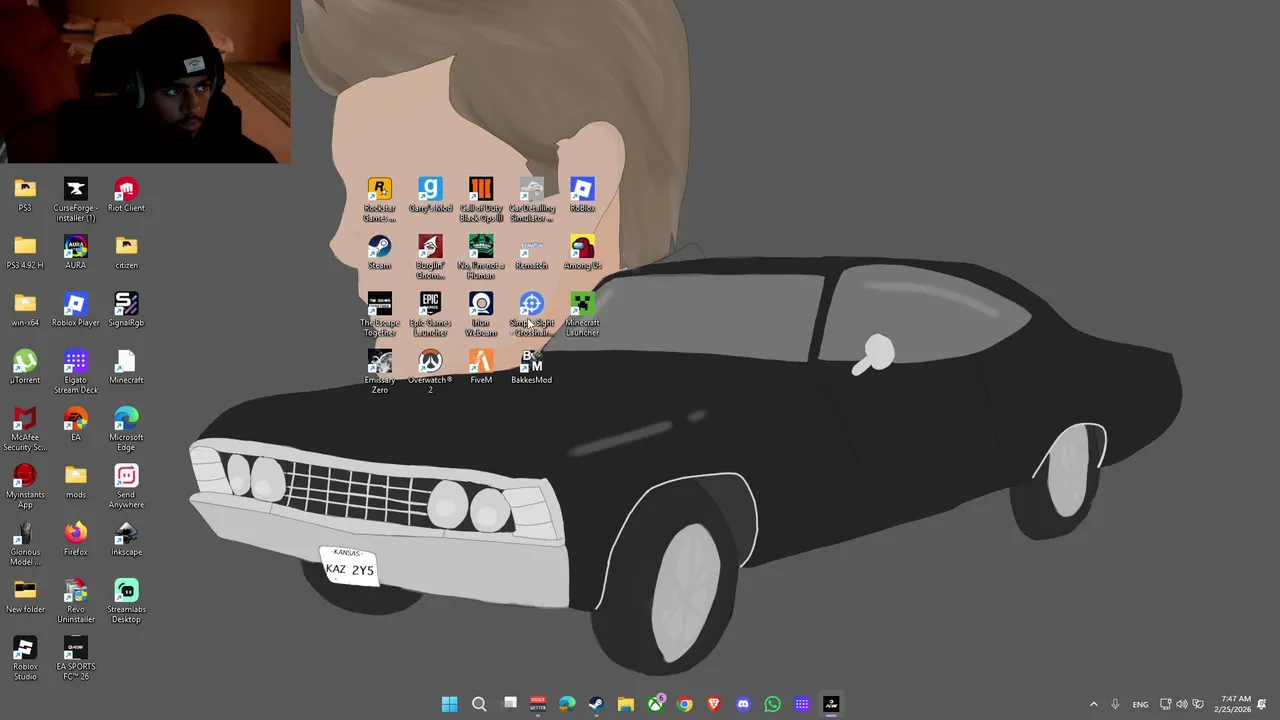
Task: Select the BakkesMod shortcut
Action: (x=532, y=366)
